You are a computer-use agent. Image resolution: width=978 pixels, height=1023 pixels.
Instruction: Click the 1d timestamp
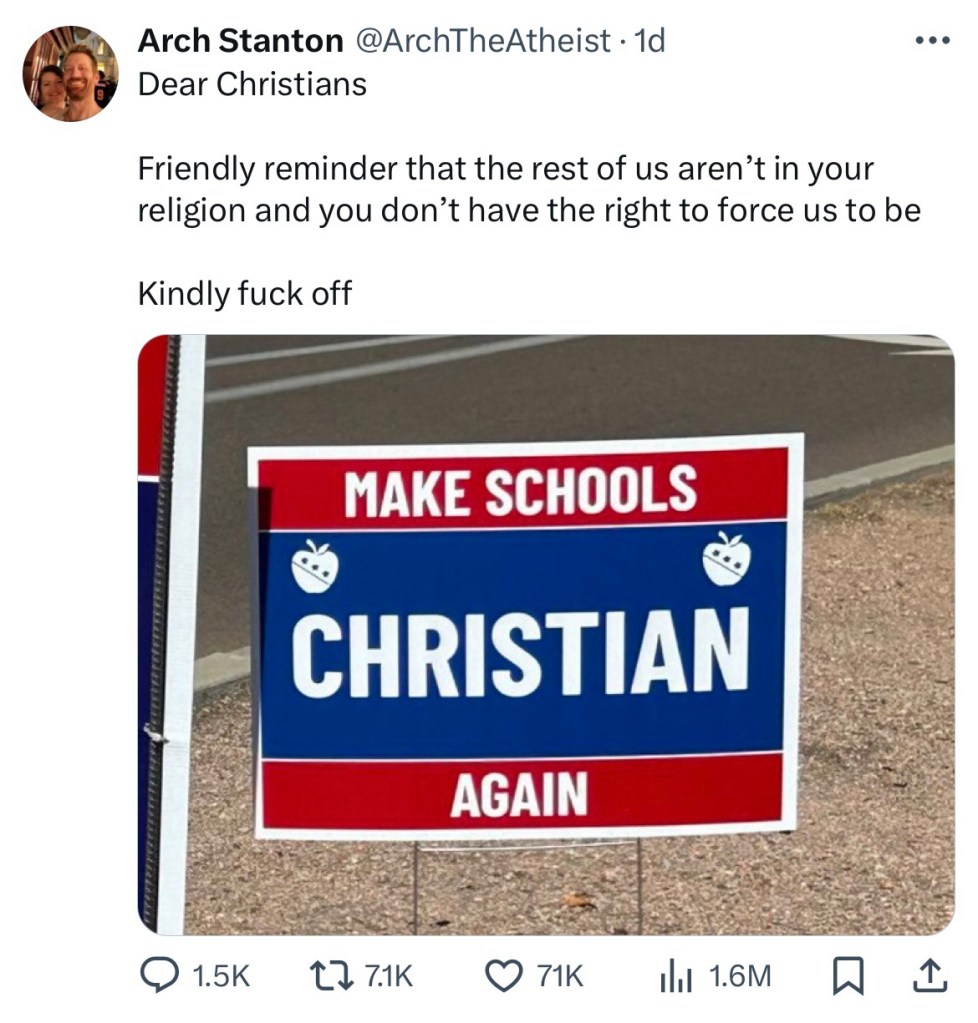(649, 41)
